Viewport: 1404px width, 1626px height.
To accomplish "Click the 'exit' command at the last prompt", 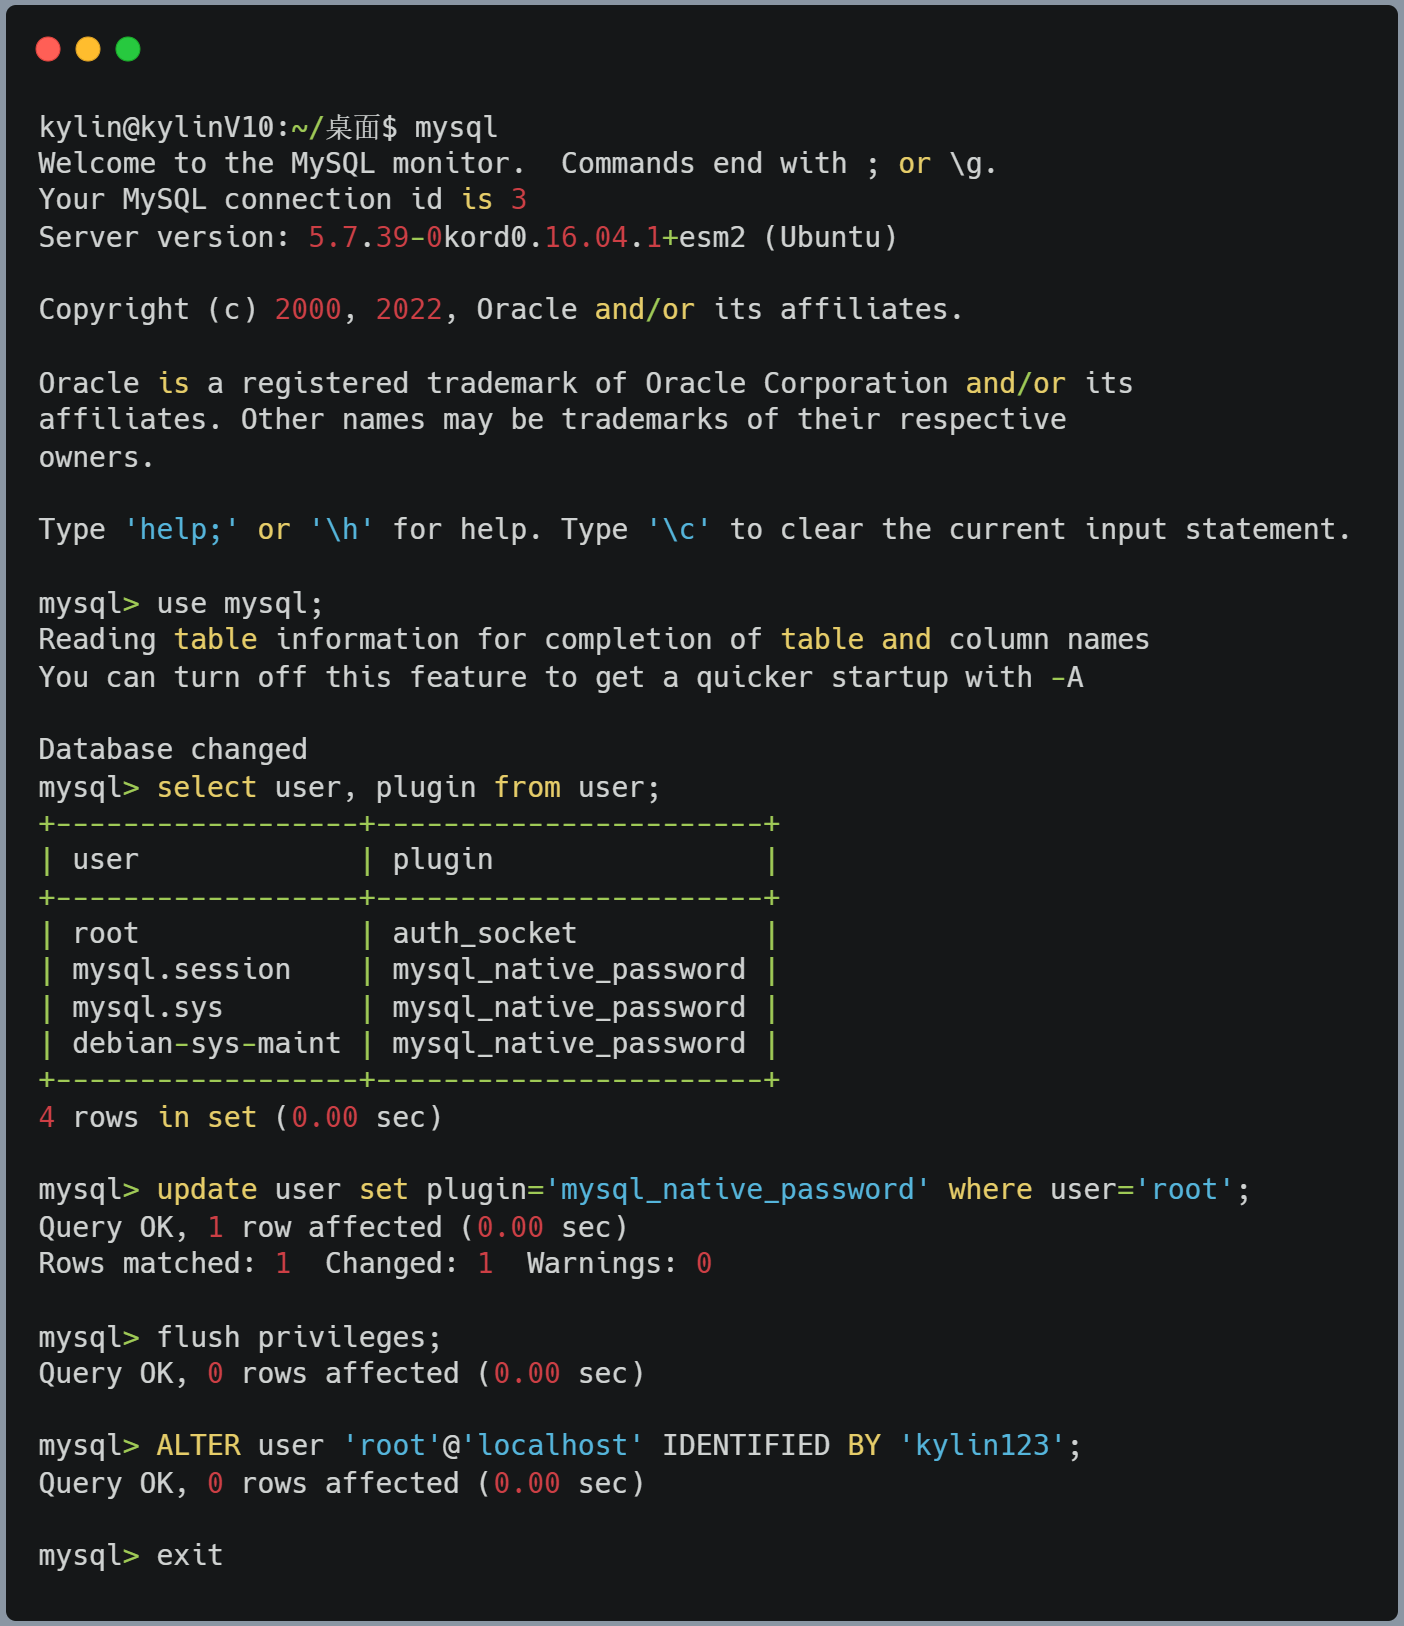I will [190, 1555].
